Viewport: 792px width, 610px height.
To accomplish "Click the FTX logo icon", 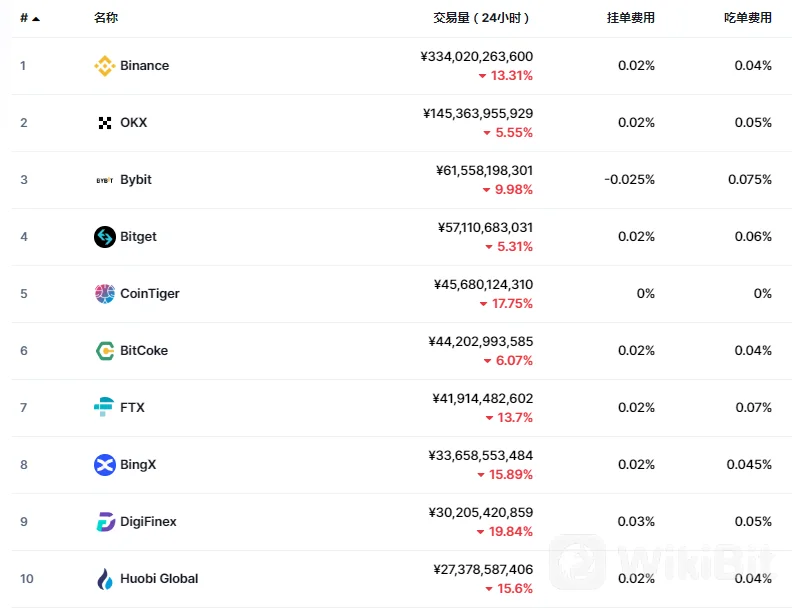I will point(104,406).
